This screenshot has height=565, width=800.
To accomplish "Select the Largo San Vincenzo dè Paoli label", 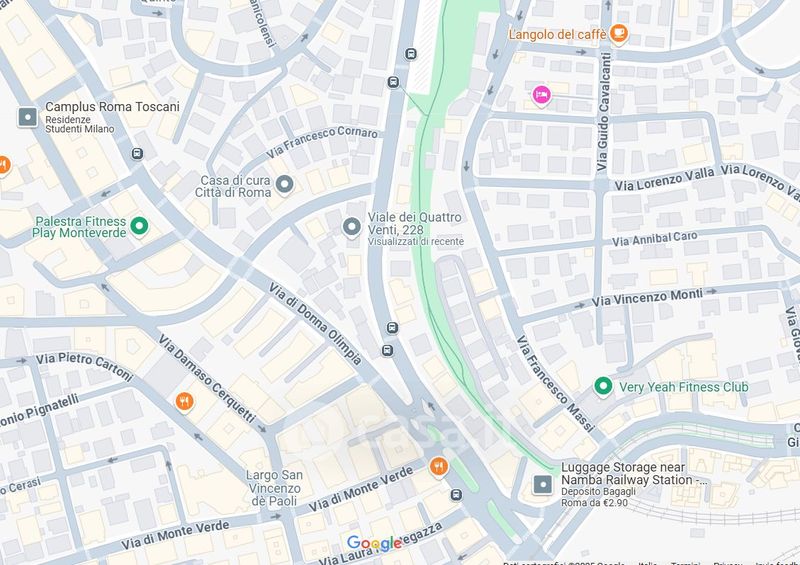I will click(274, 488).
